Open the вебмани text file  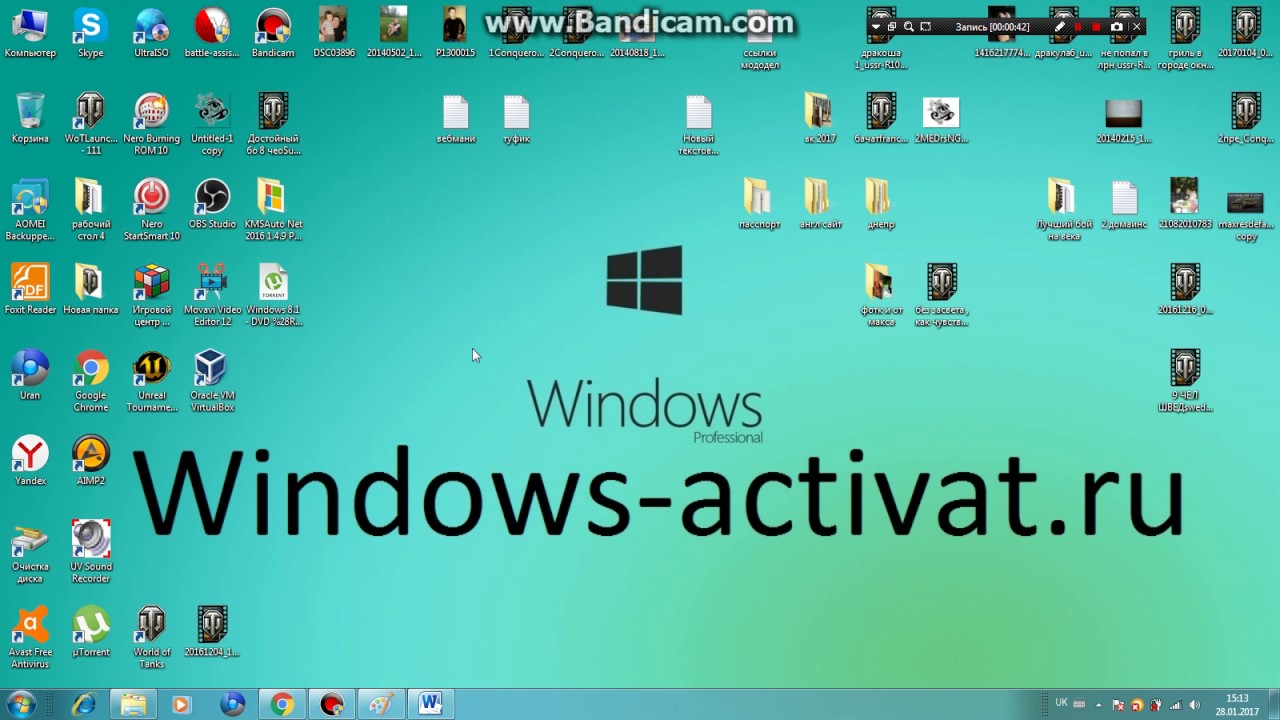click(455, 119)
